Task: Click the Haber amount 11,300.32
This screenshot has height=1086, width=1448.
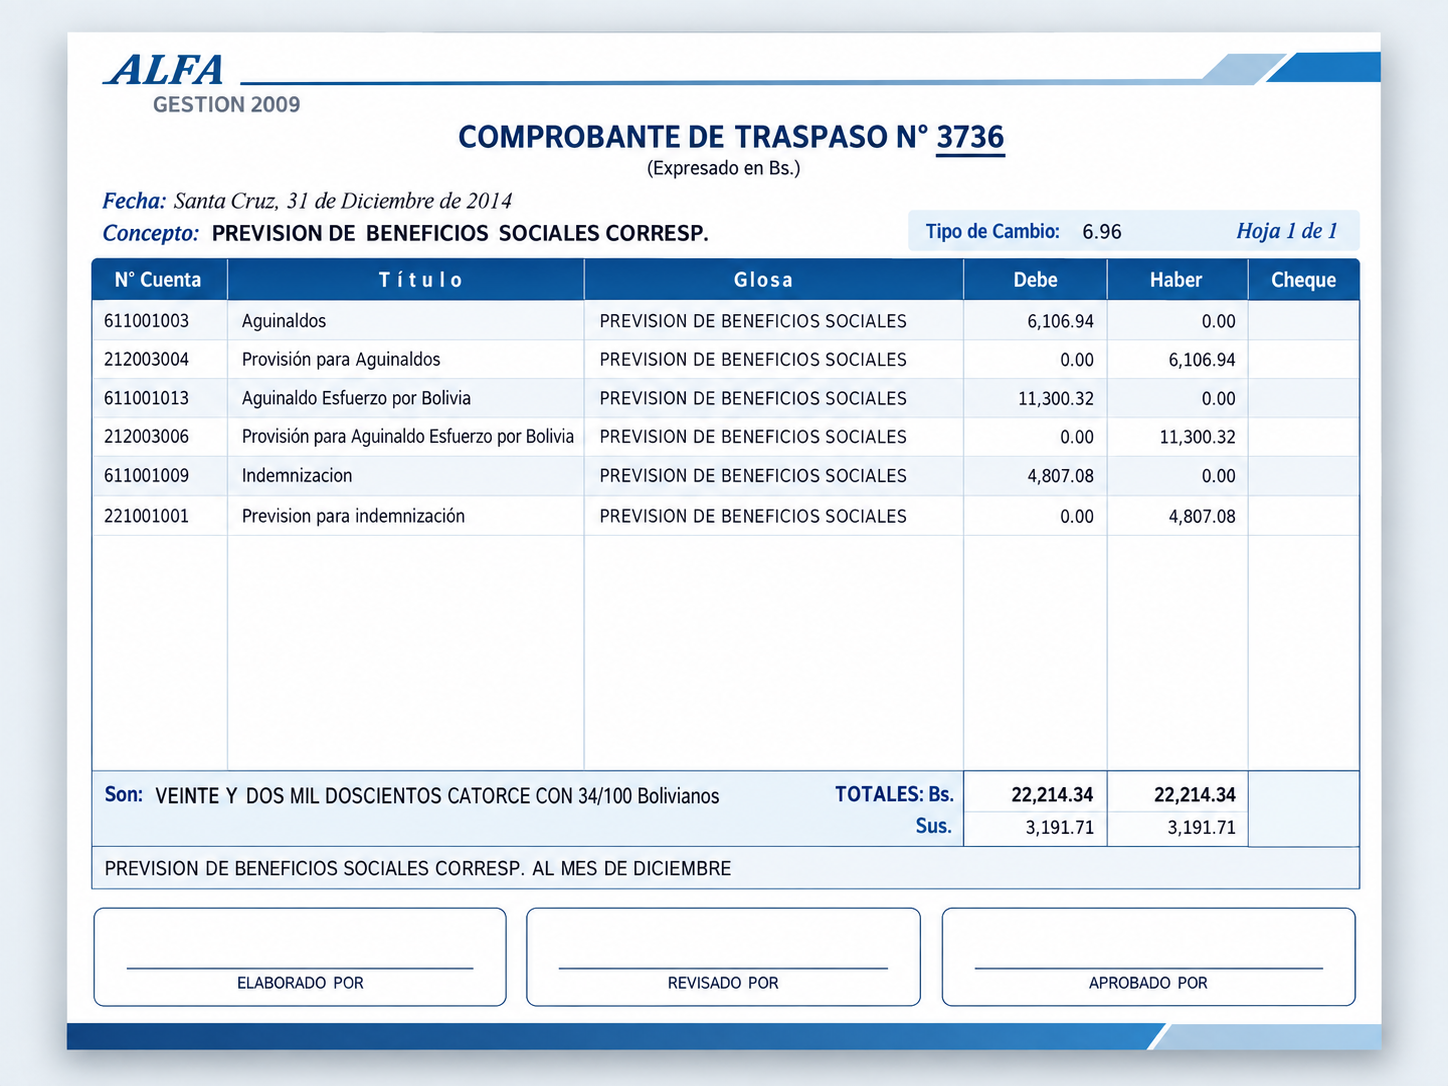Action: click(x=1198, y=437)
